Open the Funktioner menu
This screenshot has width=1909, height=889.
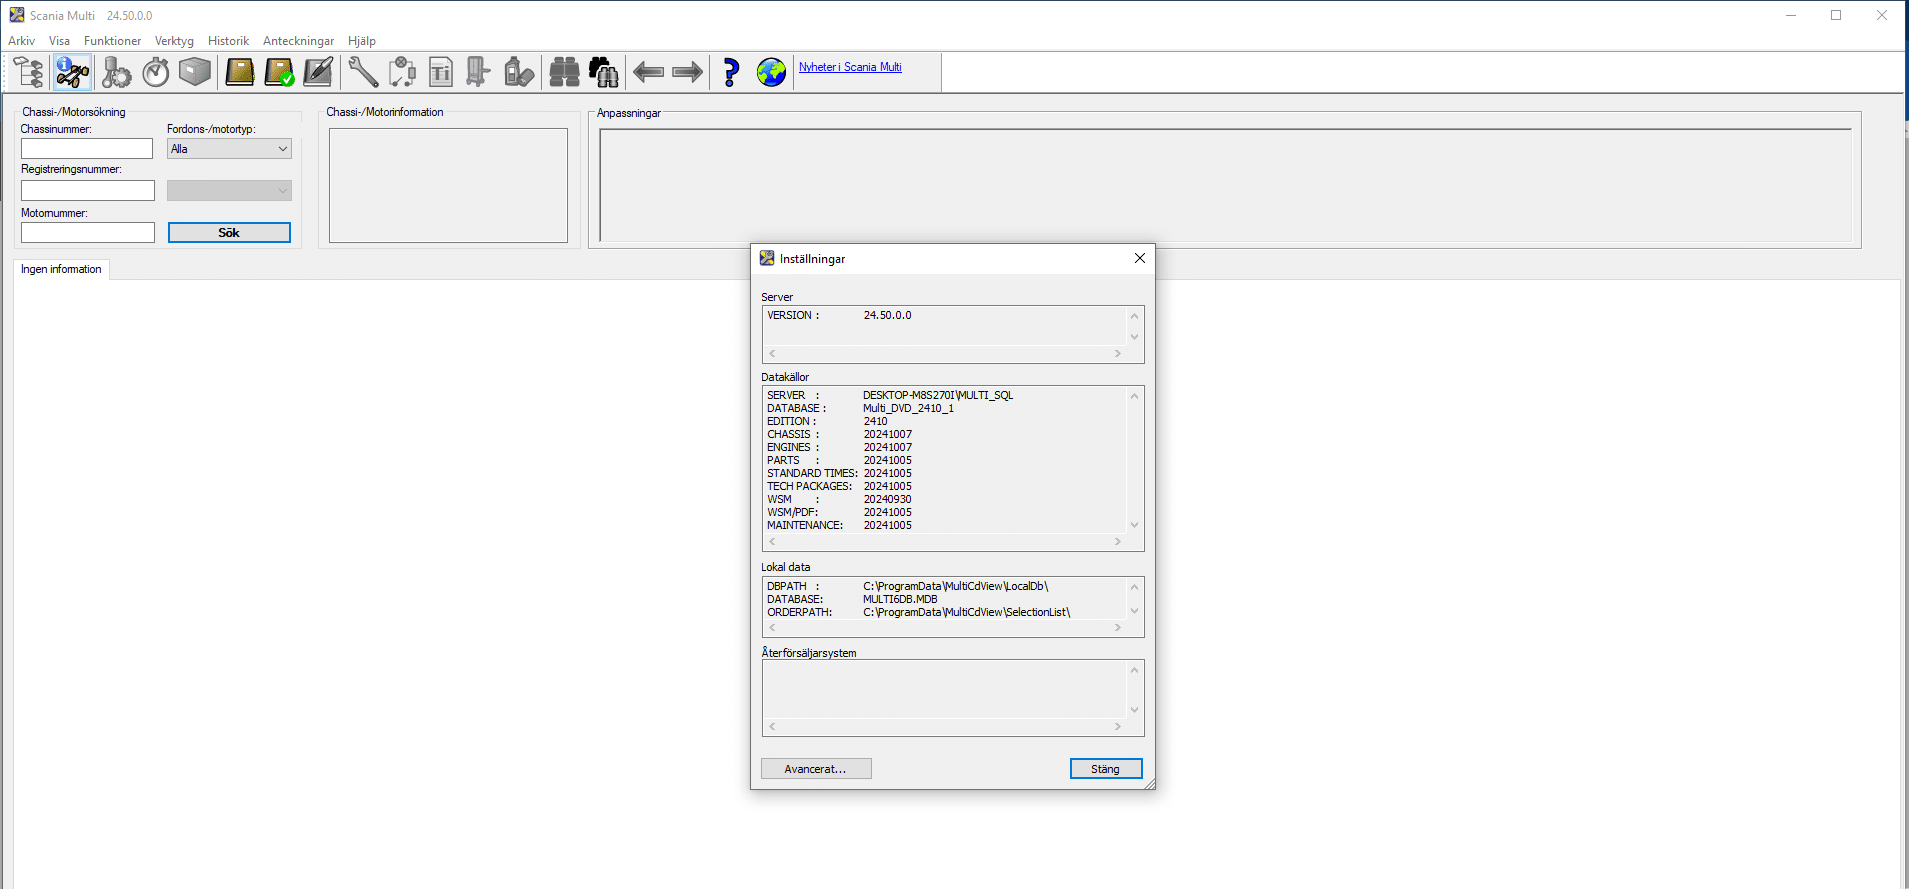pyautogui.click(x=112, y=41)
